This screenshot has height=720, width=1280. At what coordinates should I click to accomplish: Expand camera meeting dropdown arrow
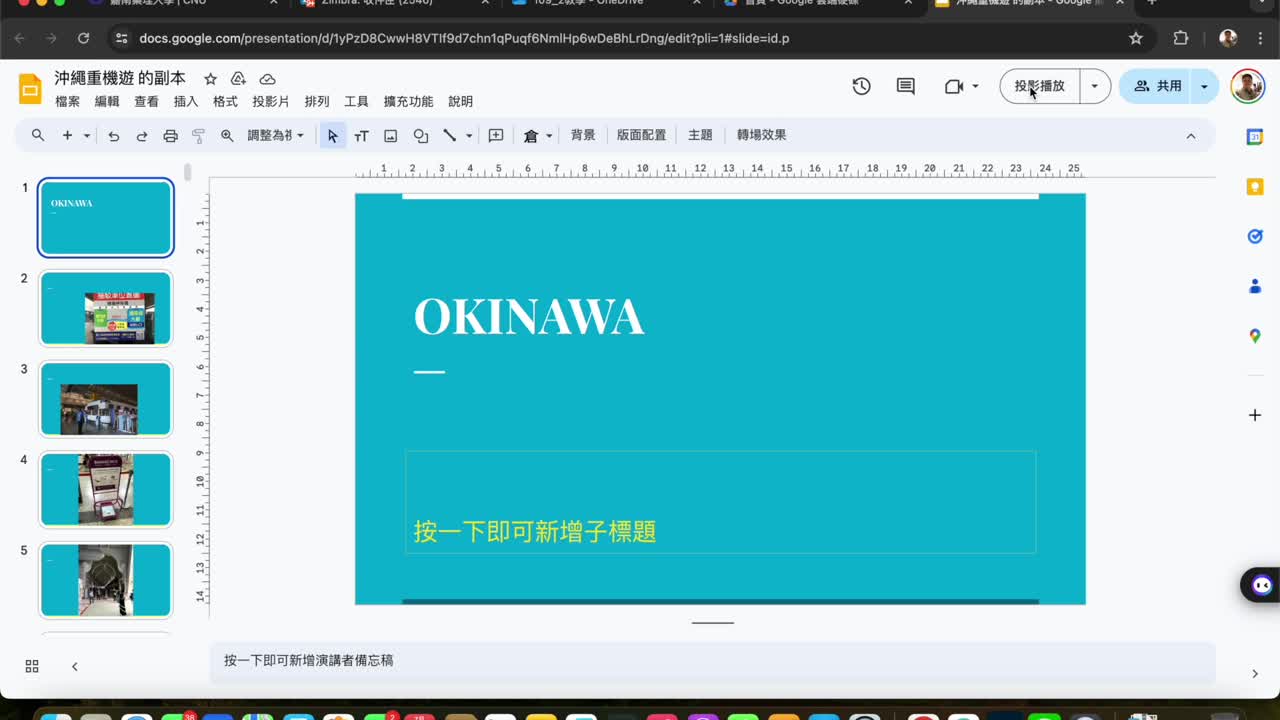click(x=975, y=87)
